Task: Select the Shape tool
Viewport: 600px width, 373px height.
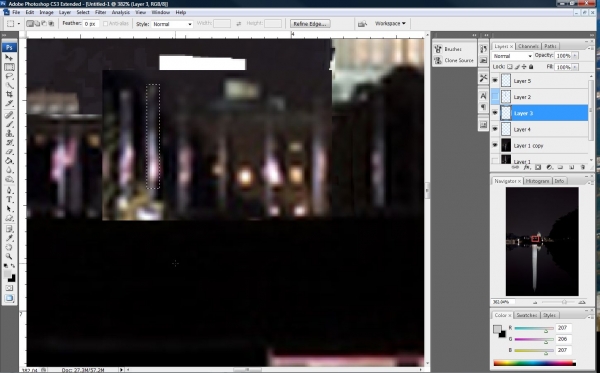Action: click(x=9, y=218)
